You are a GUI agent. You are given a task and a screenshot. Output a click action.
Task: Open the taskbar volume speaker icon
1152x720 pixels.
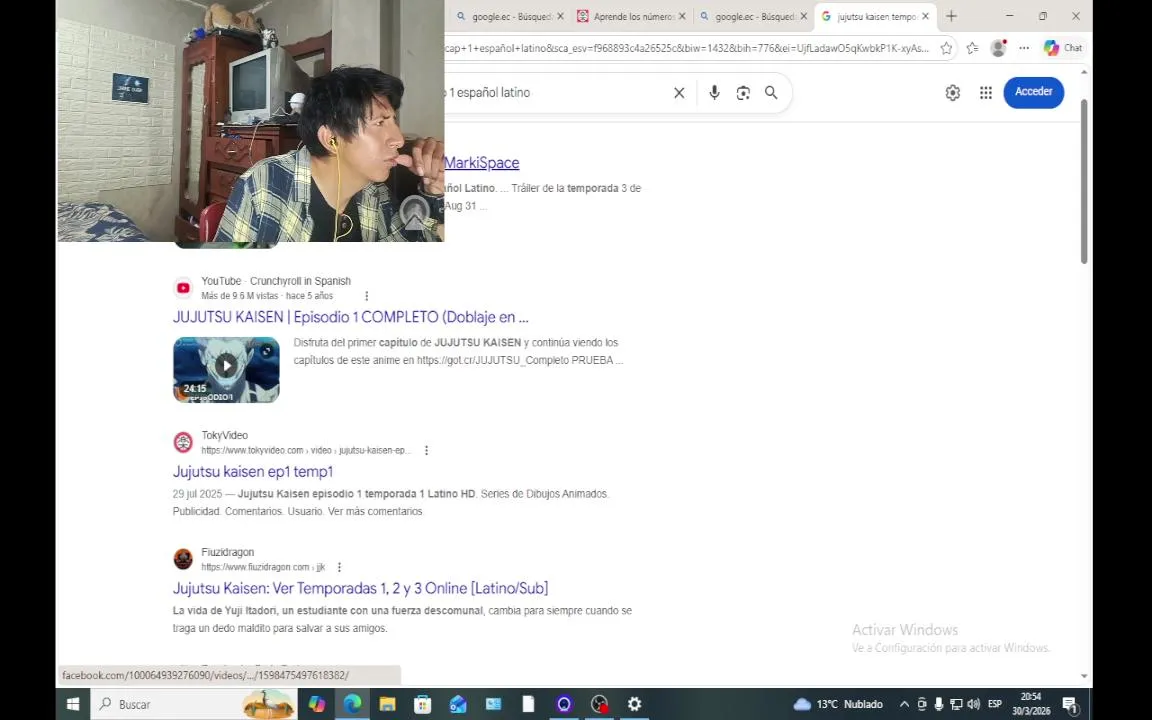pos(973,704)
